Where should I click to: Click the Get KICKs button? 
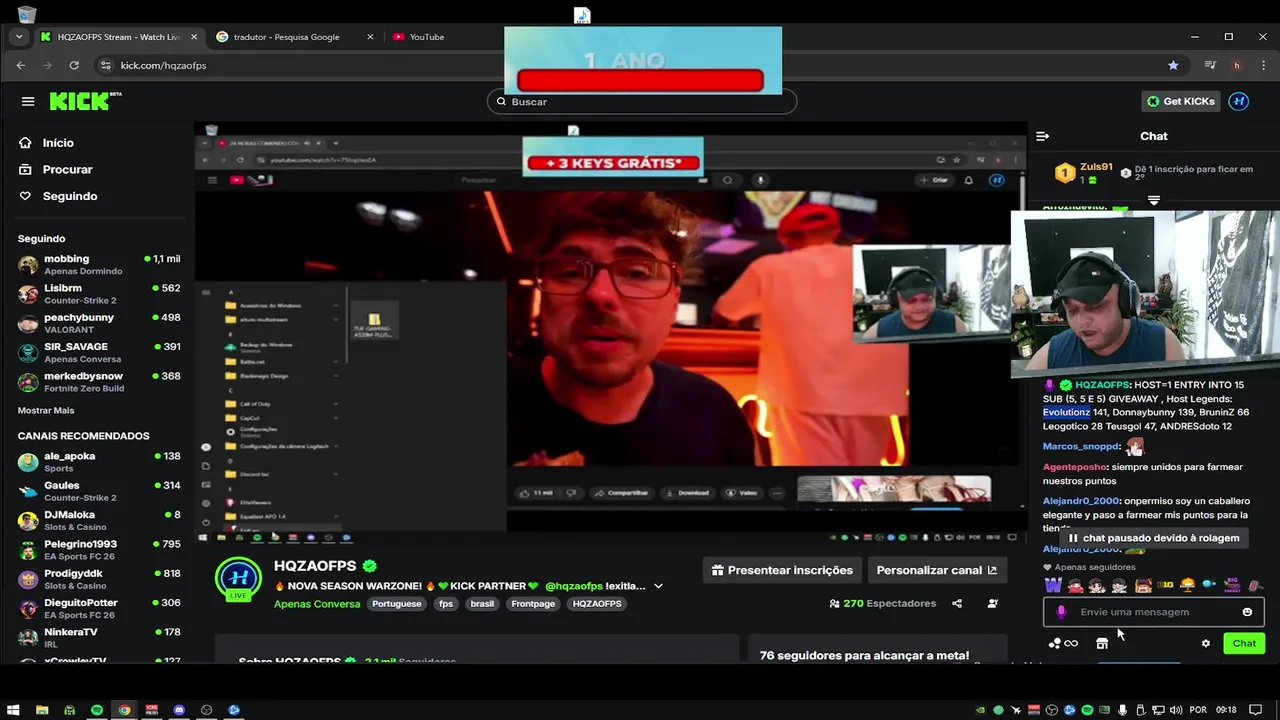point(1181,101)
